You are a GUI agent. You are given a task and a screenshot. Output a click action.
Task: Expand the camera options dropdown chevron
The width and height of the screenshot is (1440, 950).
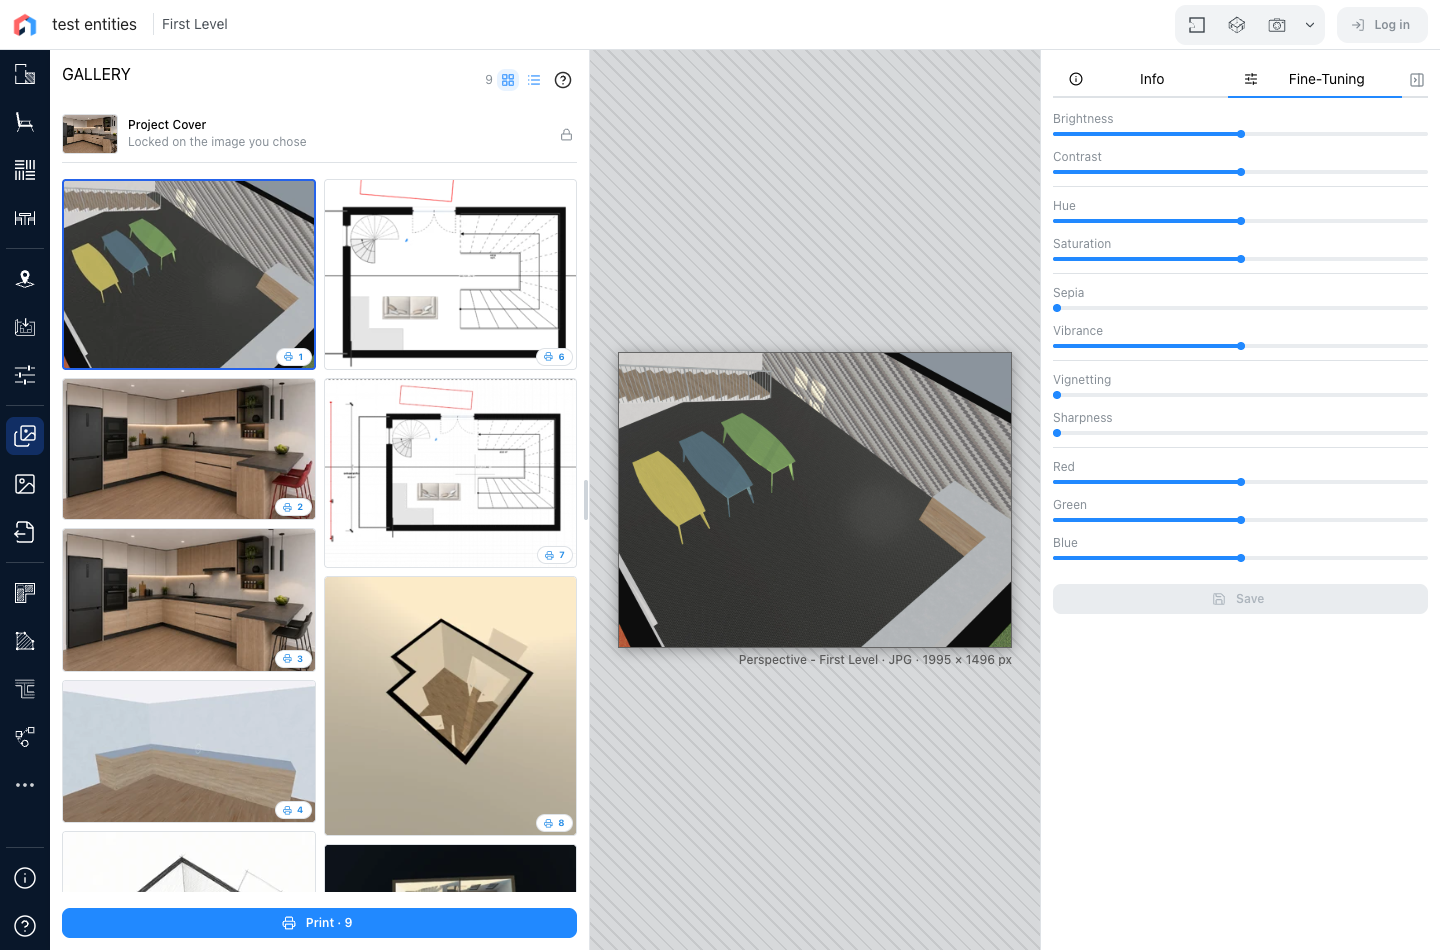click(x=1310, y=25)
